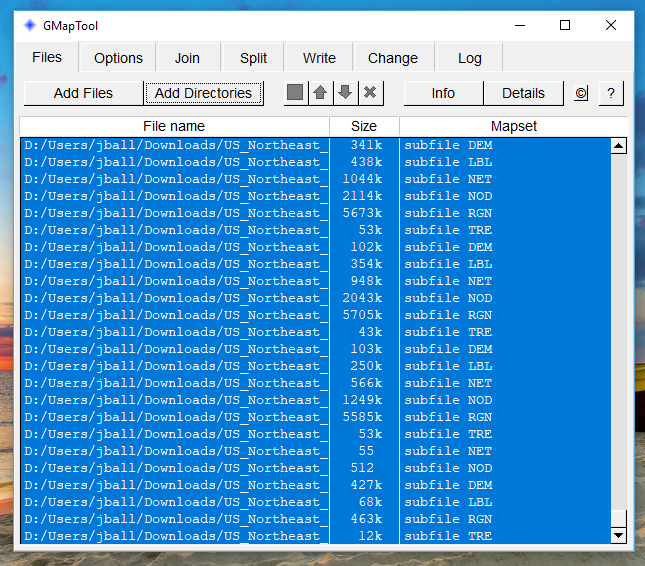
Task: Open the Change tab
Action: (393, 58)
